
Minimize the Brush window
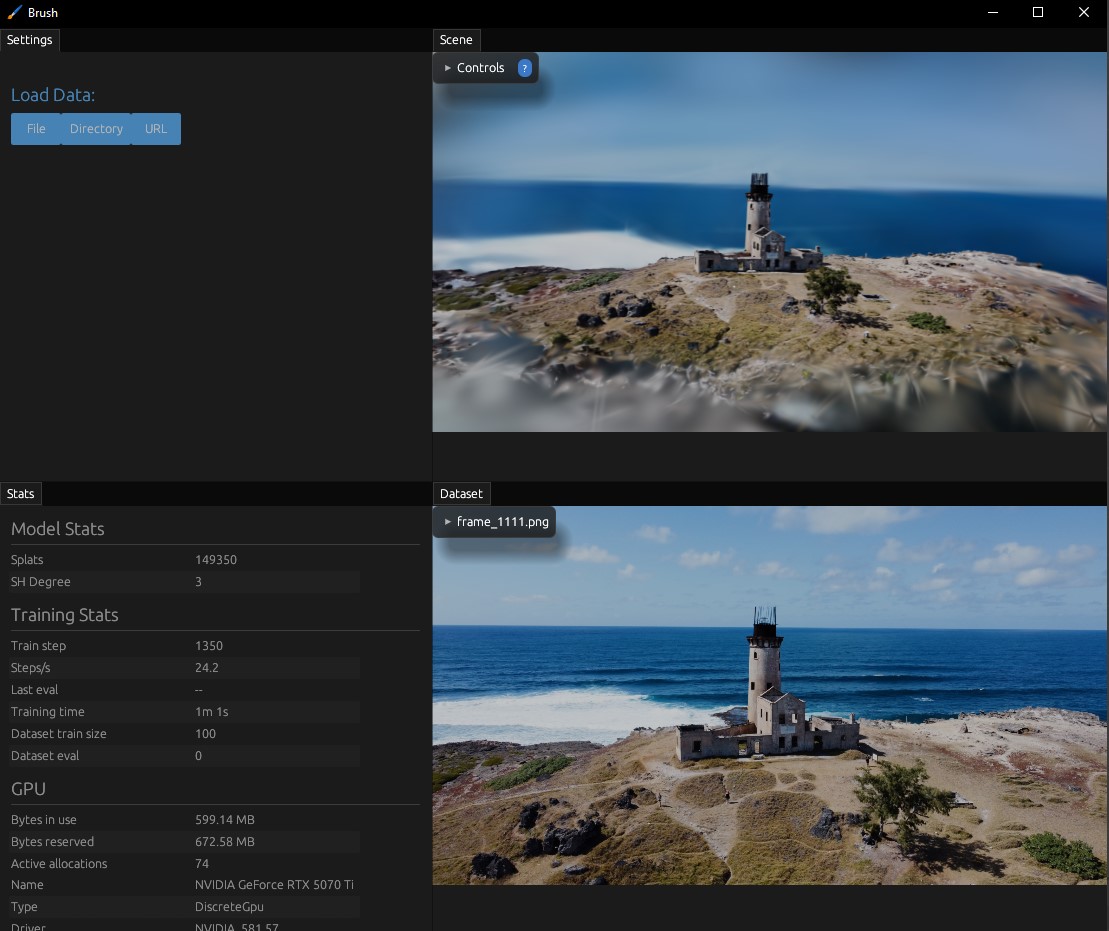(993, 12)
